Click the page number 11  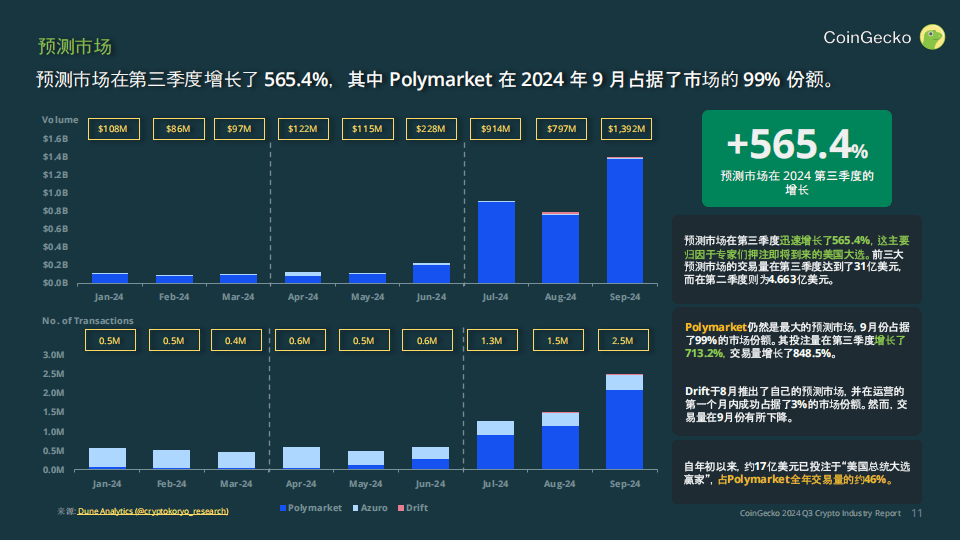(x=917, y=513)
